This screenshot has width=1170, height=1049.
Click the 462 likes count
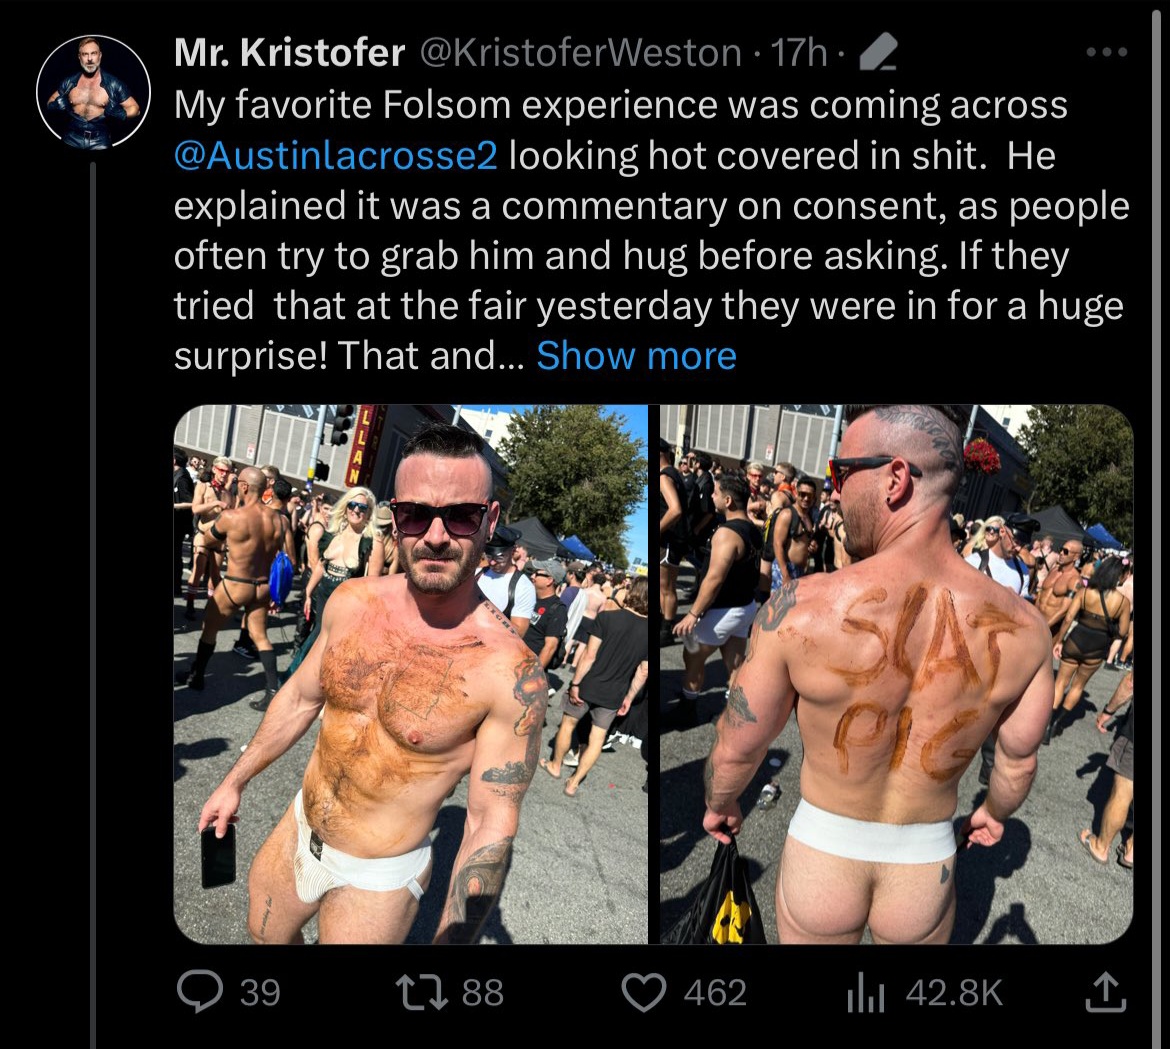click(715, 993)
